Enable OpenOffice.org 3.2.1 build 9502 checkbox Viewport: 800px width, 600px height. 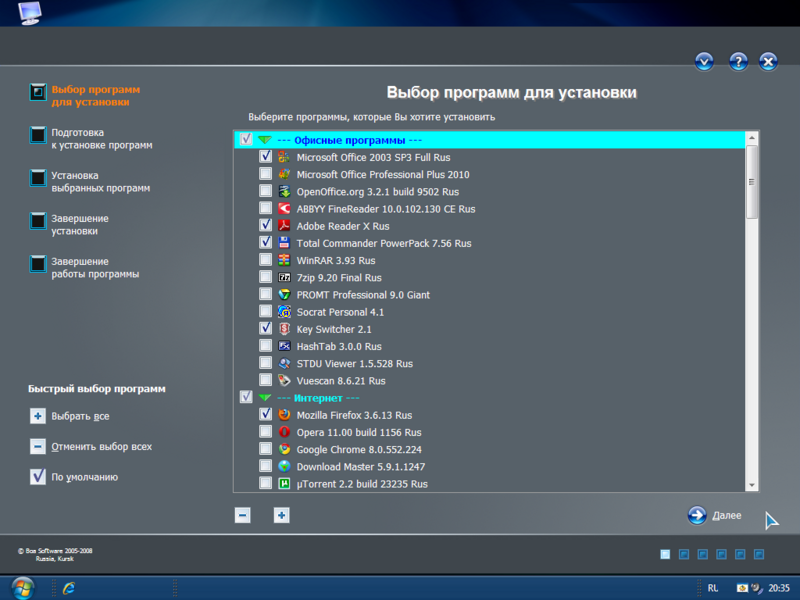point(265,191)
